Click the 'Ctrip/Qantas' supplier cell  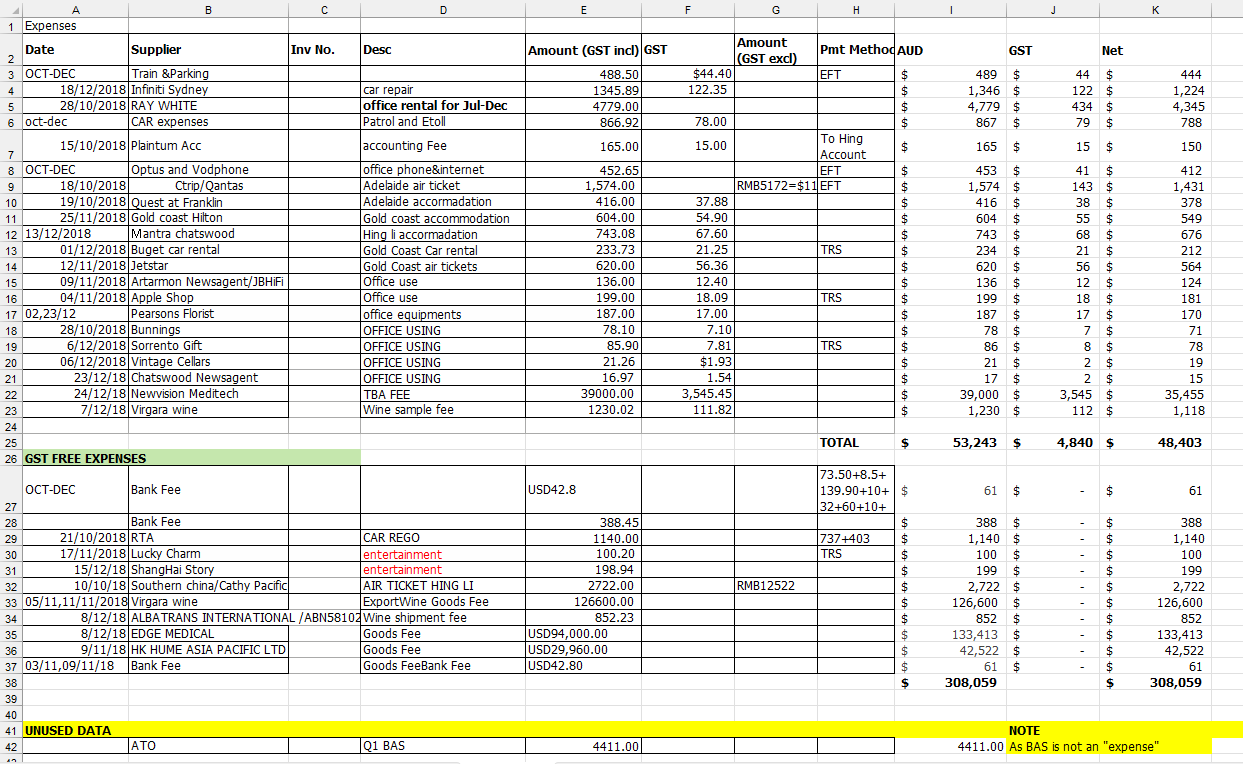click(x=208, y=186)
